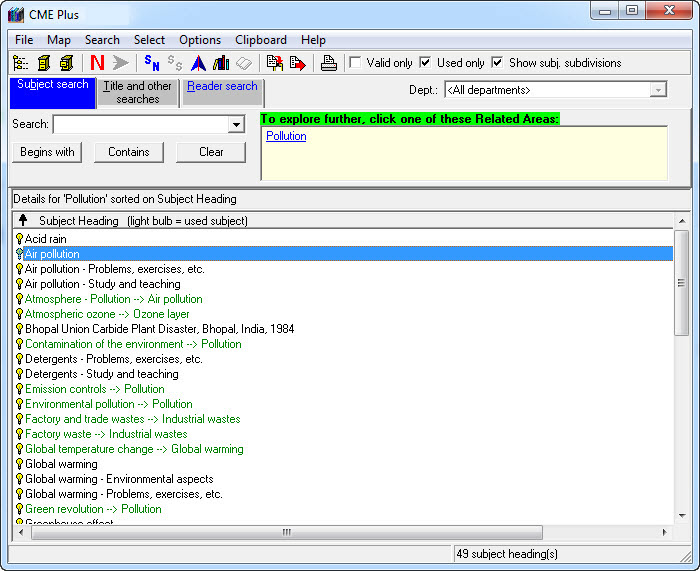Select Bhopal Union Carbide Plant Disaster heading
Image resolution: width=700 pixels, height=571 pixels.
pyautogui.click(x=159, y=329)
